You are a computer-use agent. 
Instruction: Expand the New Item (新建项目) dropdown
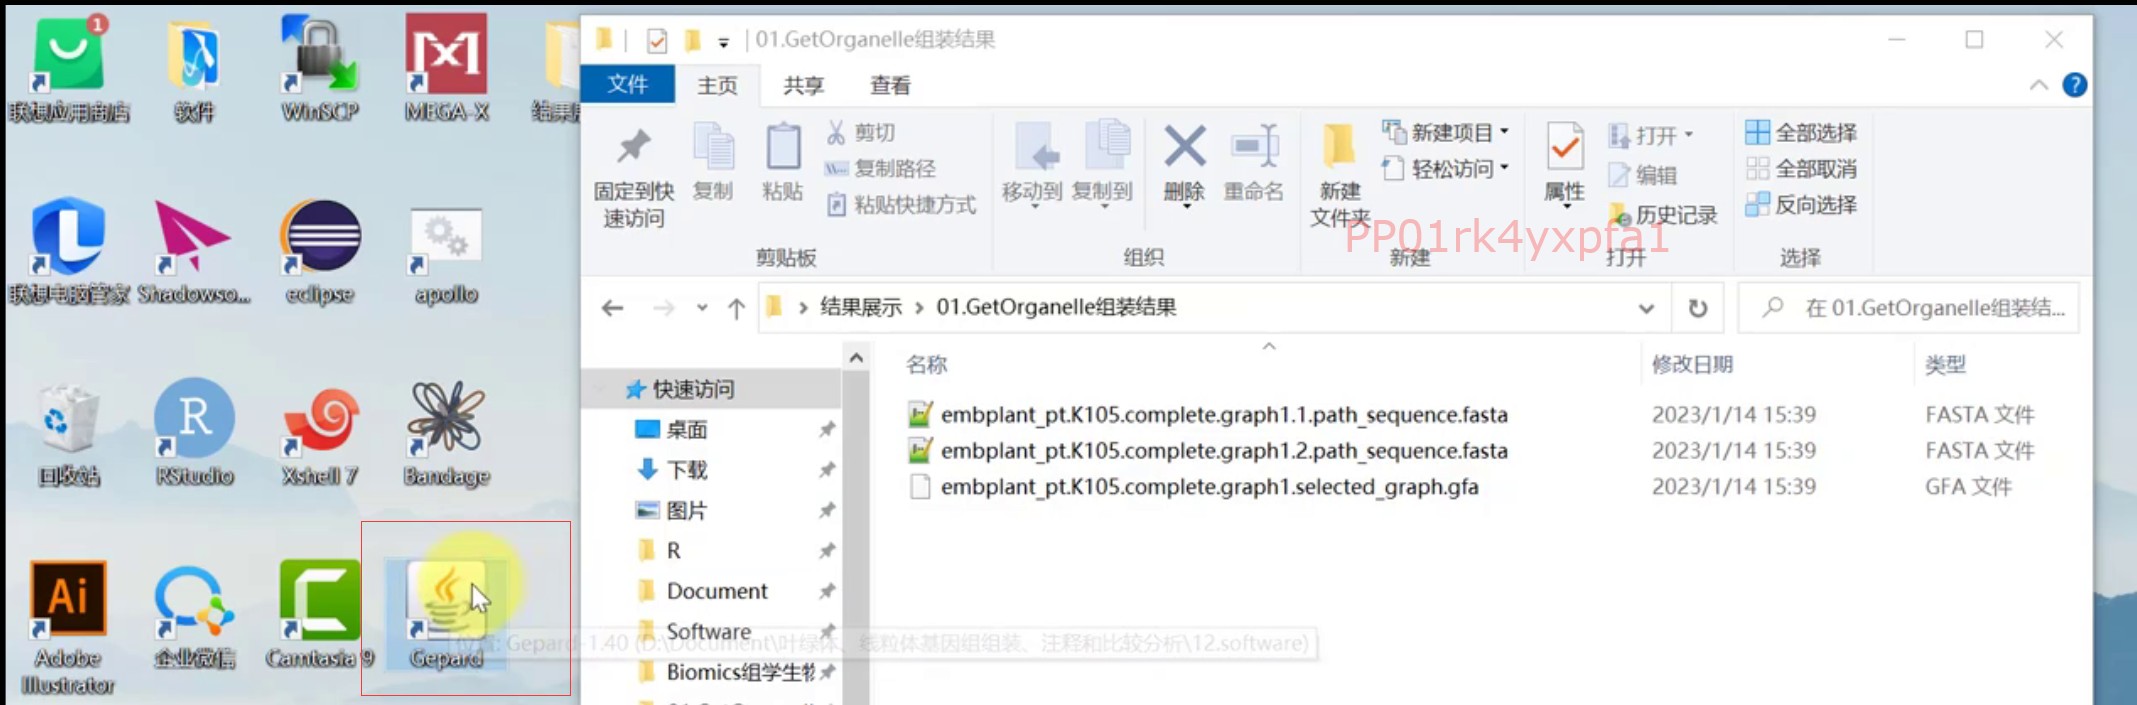(1449, 132)
